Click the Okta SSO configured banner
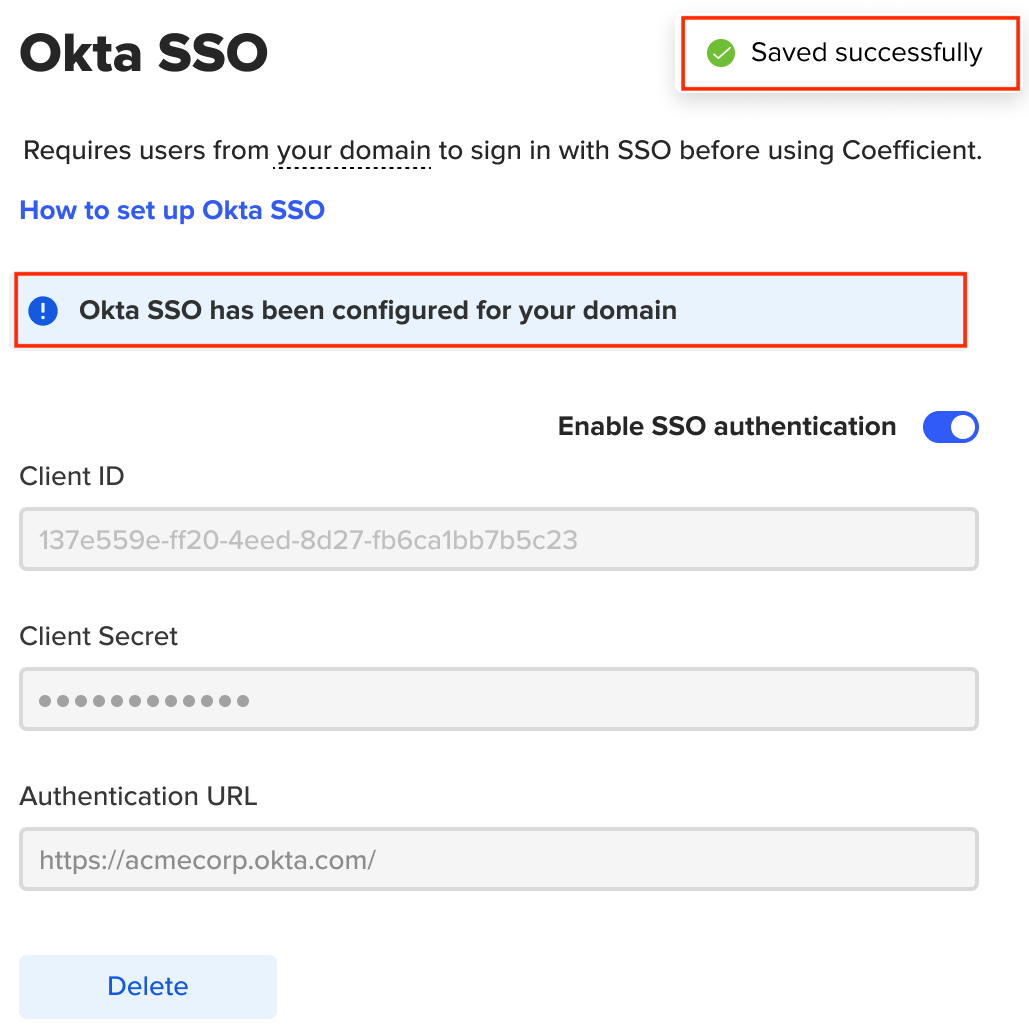The height and width of the screenshot is (1030, 1029). (x=490, y=310)
